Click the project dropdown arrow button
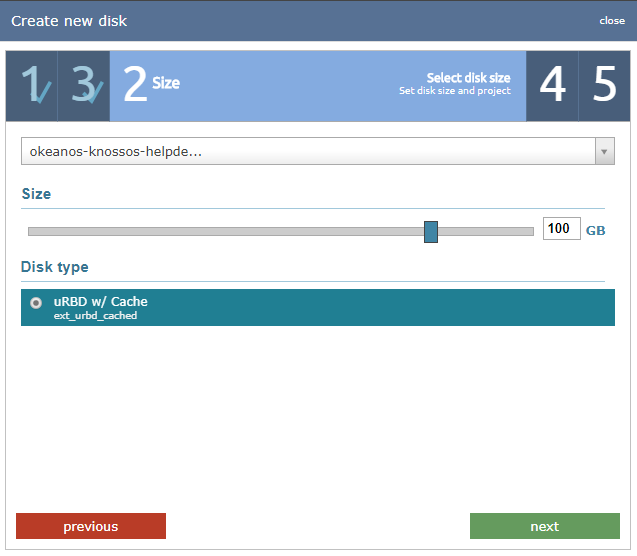The width and height of the screenshot is (637, 556). (604, 151)
